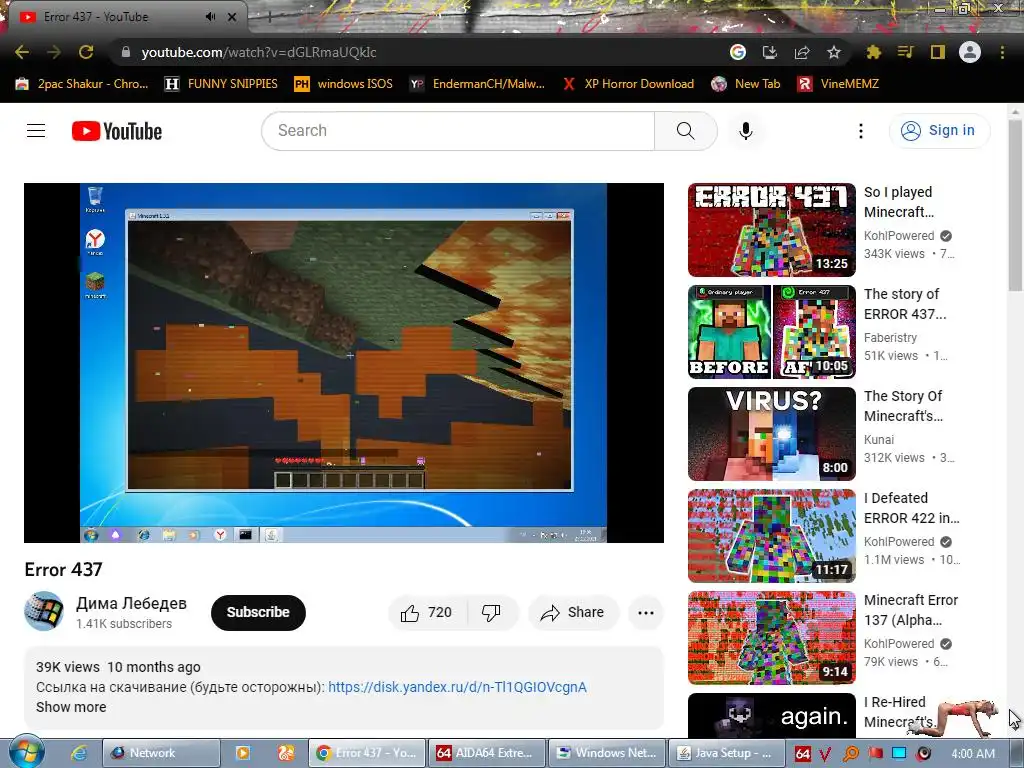Open the 2pac Shakur bookmark
The width and height of the screenshot is (1024, 768).
[82, 84]
